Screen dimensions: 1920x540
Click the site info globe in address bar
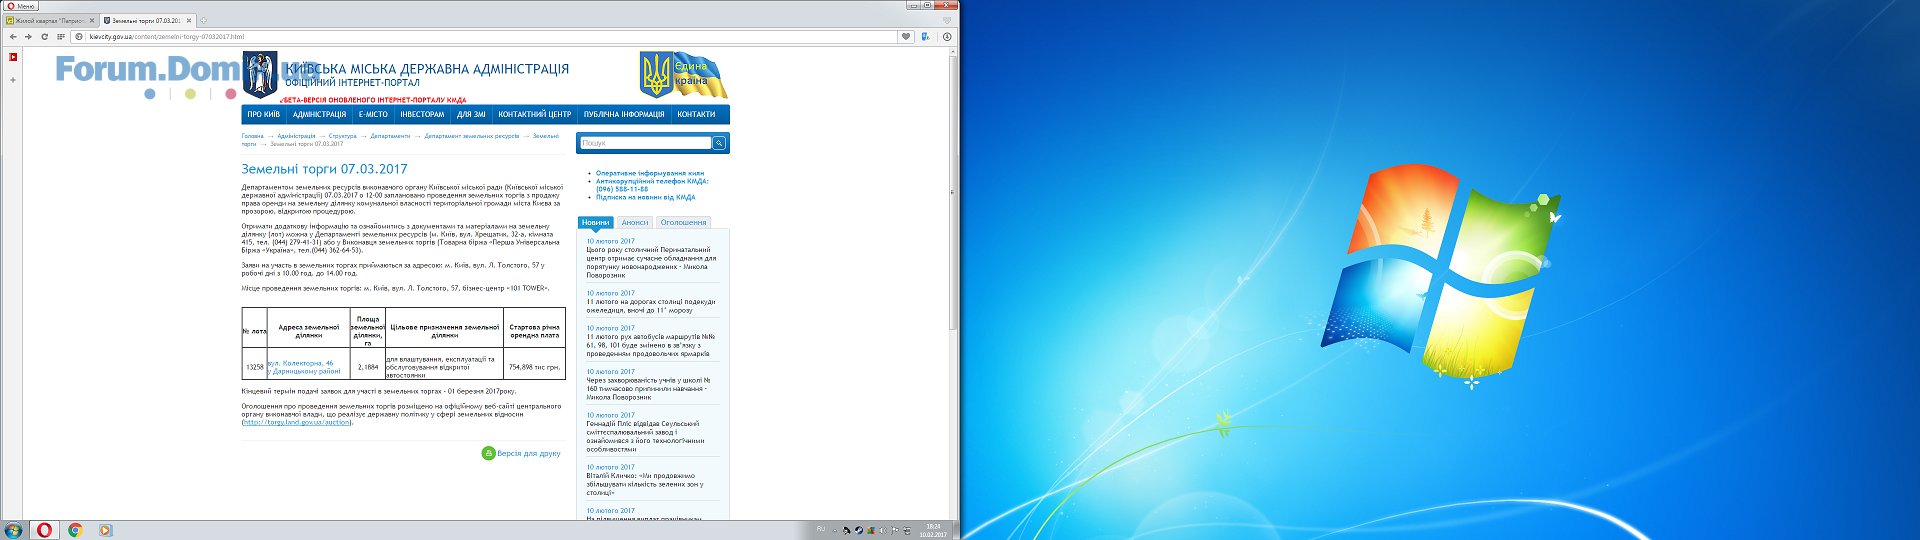point(79,36)
